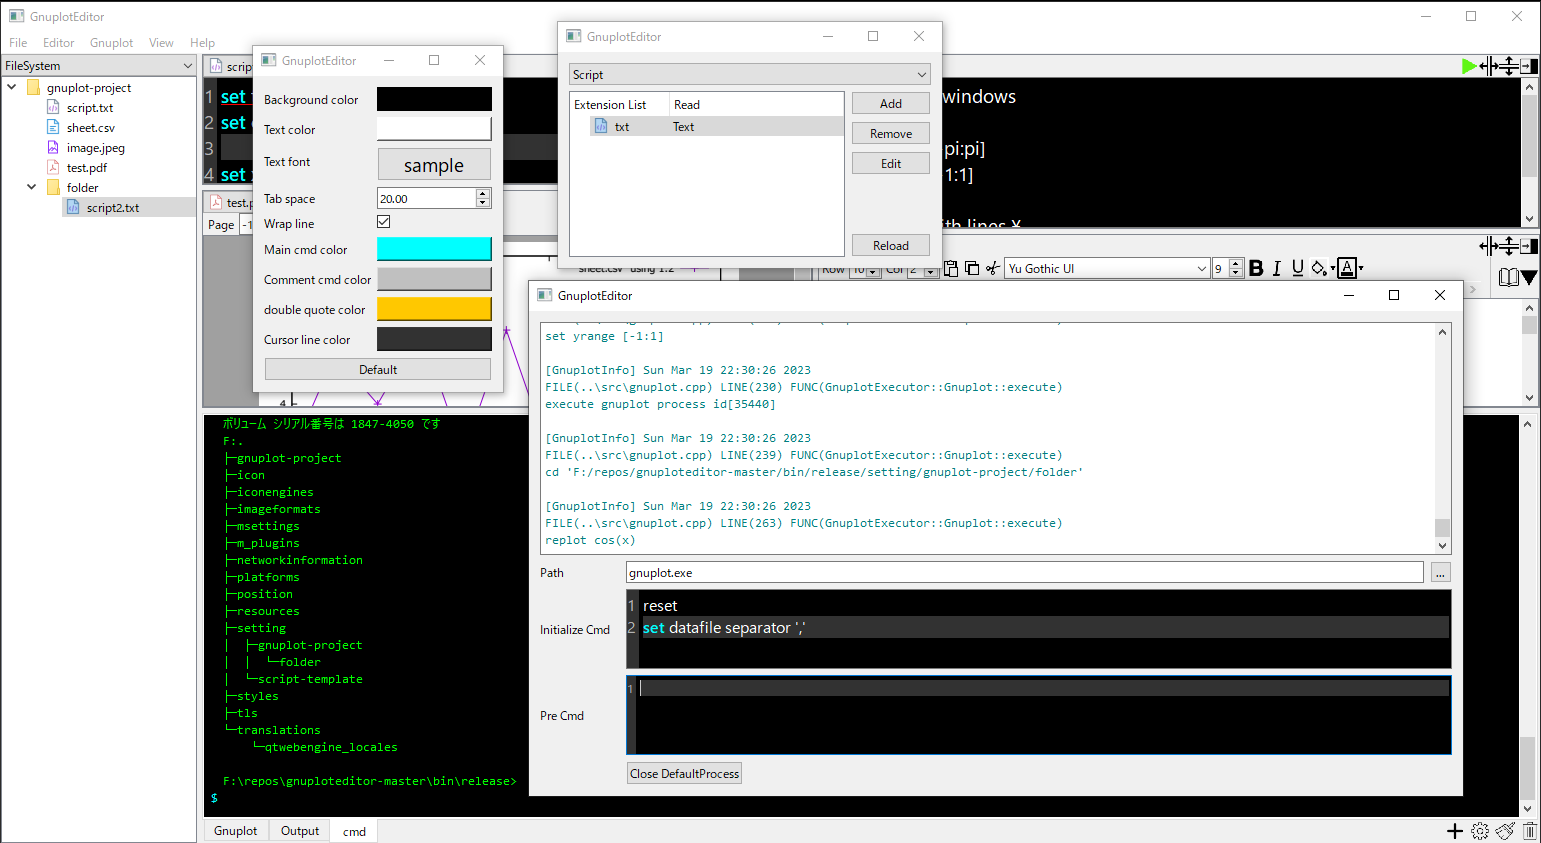The image size is (1541, 843).
Task: Pick the yellow double quote color swatch
Action: (x=434, y=309)
